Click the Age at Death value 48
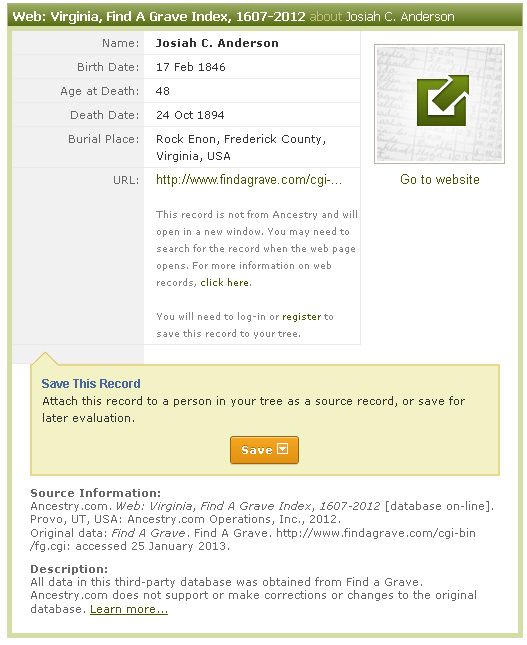527x645 pixels. (x=163, y=91)
